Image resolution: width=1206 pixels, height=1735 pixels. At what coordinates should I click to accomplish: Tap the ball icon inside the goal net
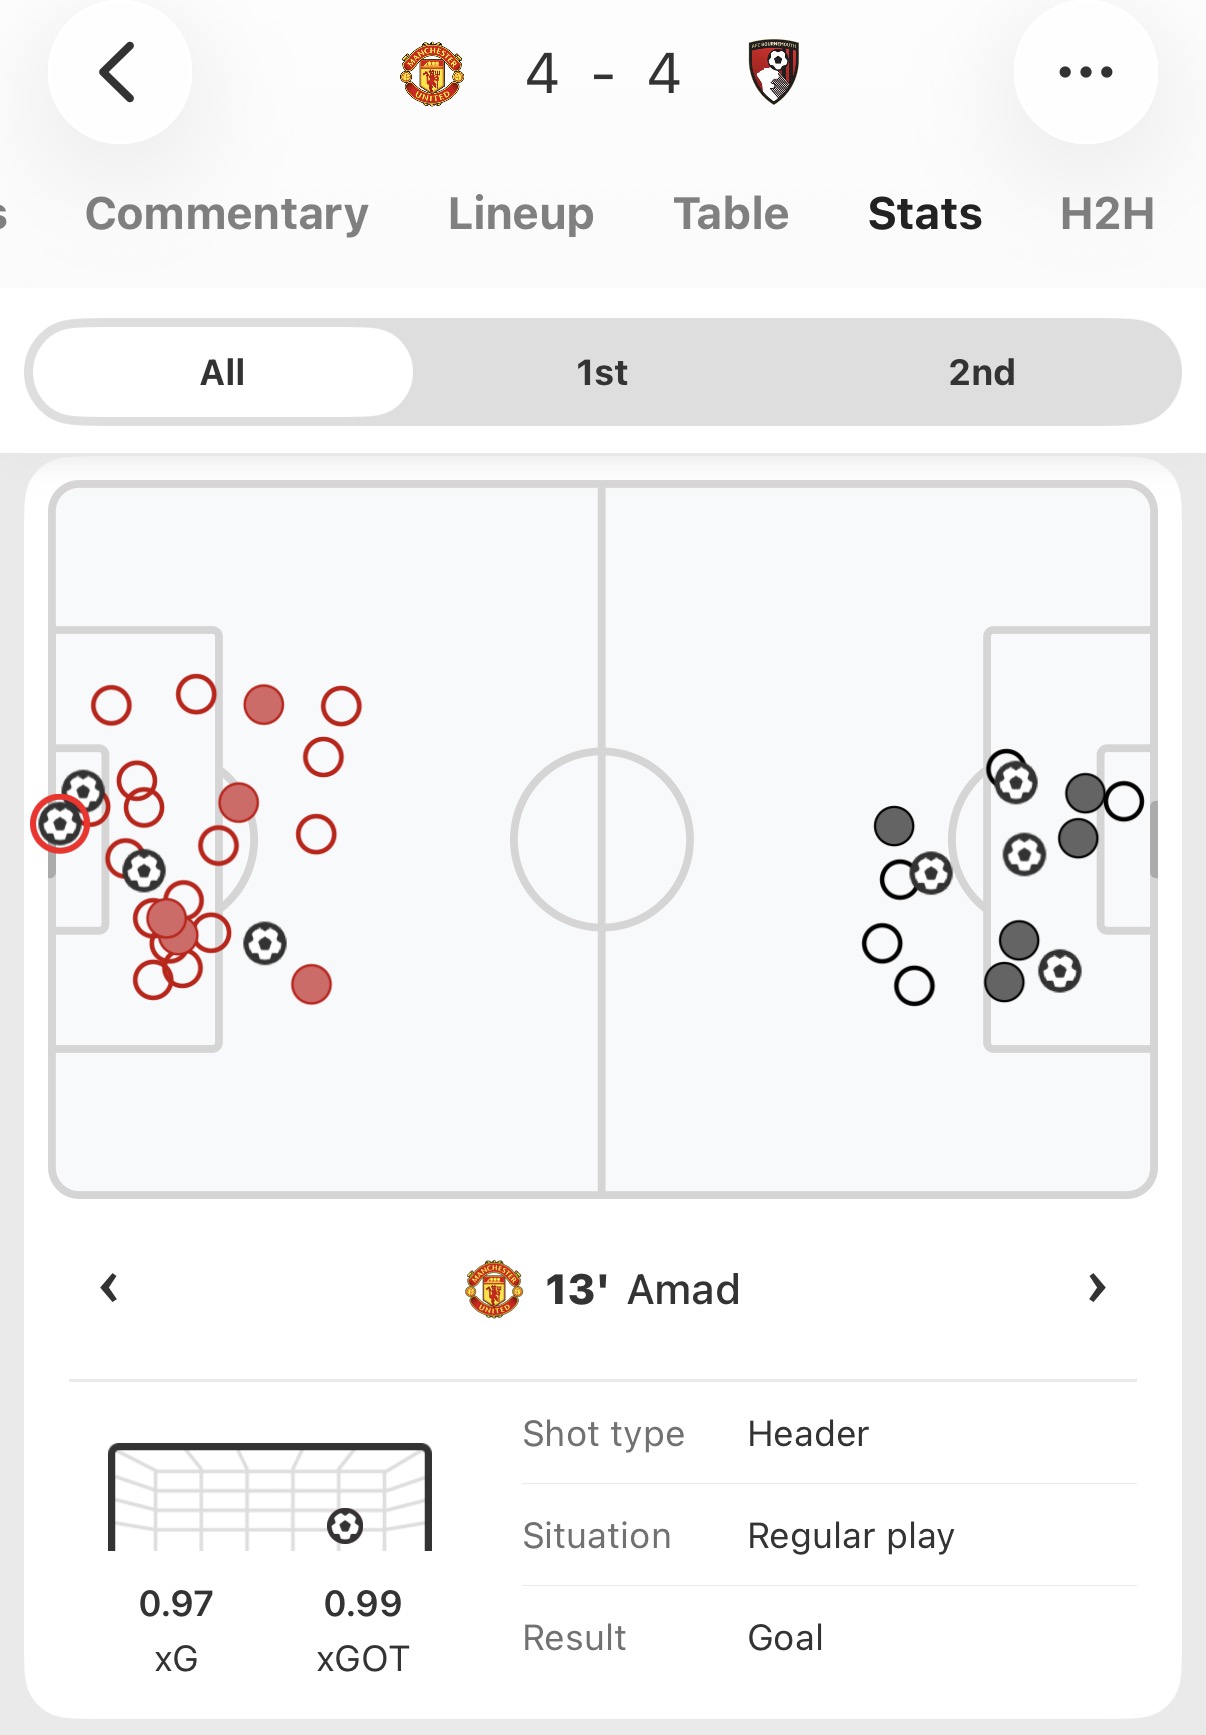tap(345, 1525)
